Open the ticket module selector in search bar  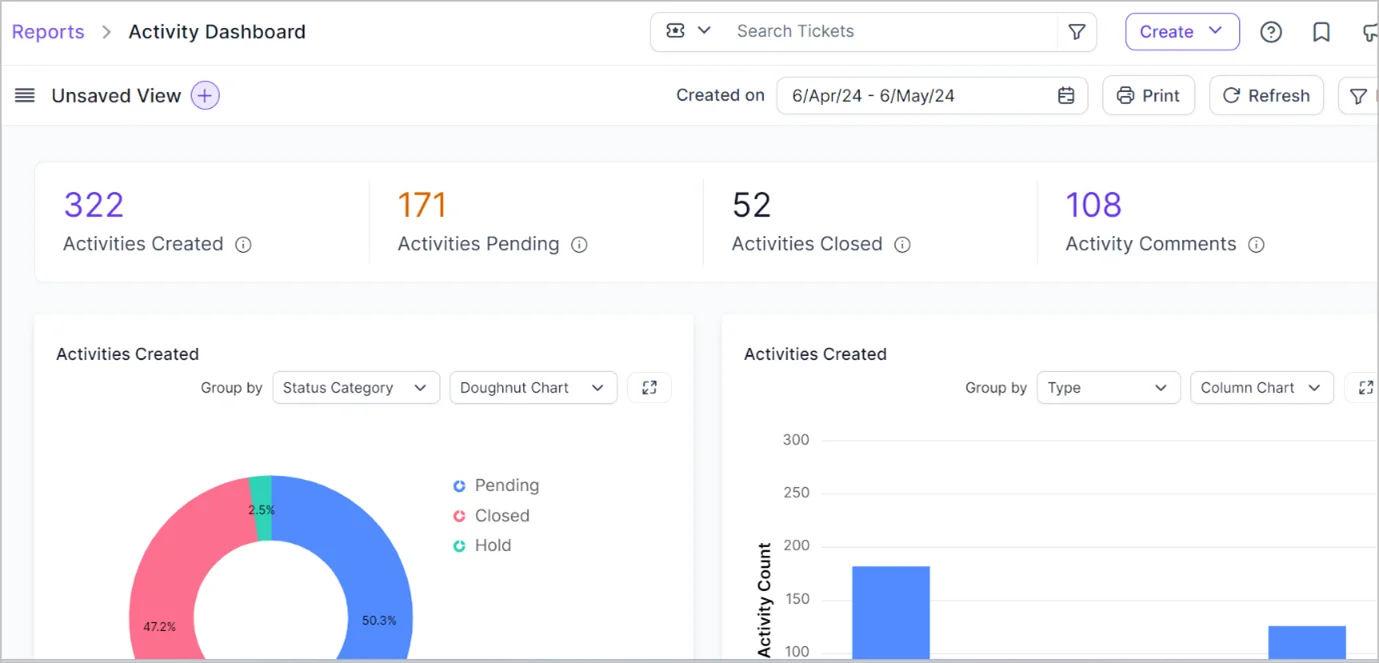pyautogui.click(x=686, y=31)
